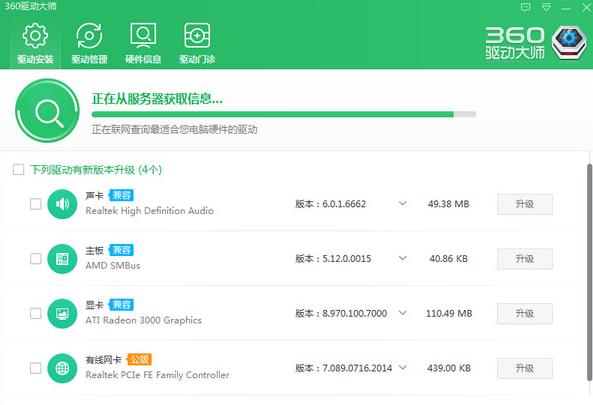Click the server info progress bar
Viewport: 593px width, 405px height.
point(284,114)
